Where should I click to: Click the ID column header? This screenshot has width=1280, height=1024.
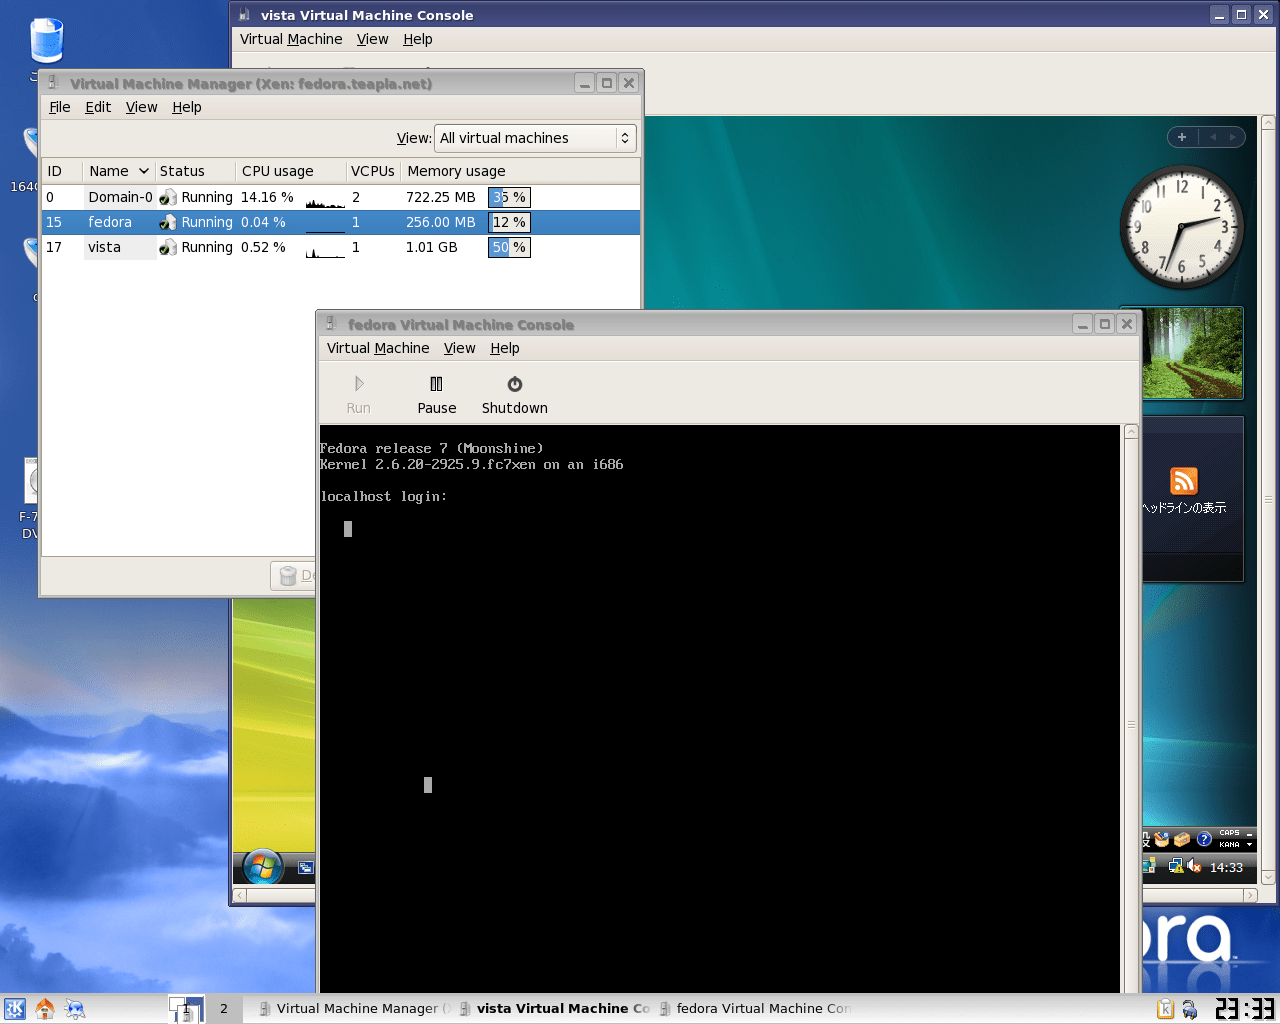[x=60, y=171]
